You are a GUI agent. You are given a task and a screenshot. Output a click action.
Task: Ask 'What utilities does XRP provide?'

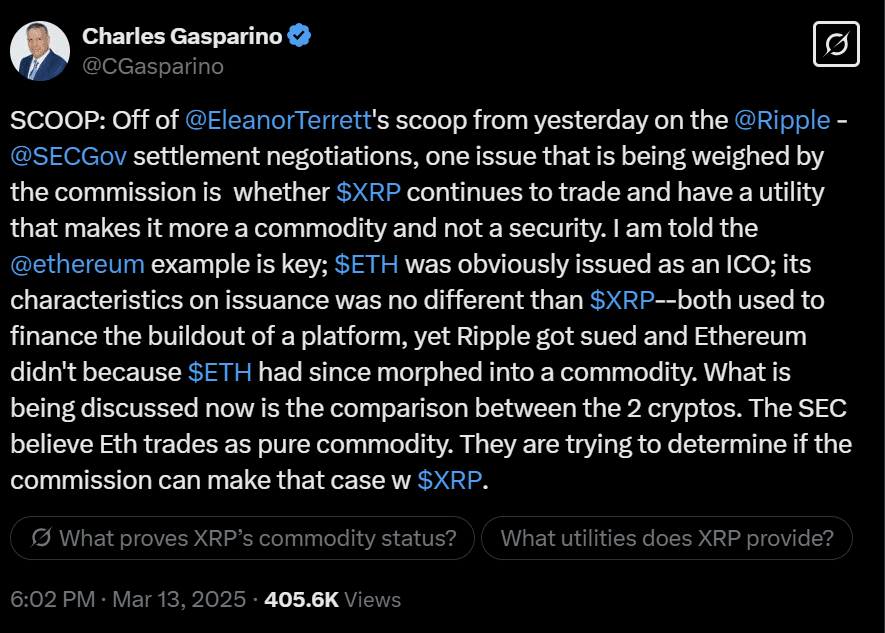click(x=667, y=538)
